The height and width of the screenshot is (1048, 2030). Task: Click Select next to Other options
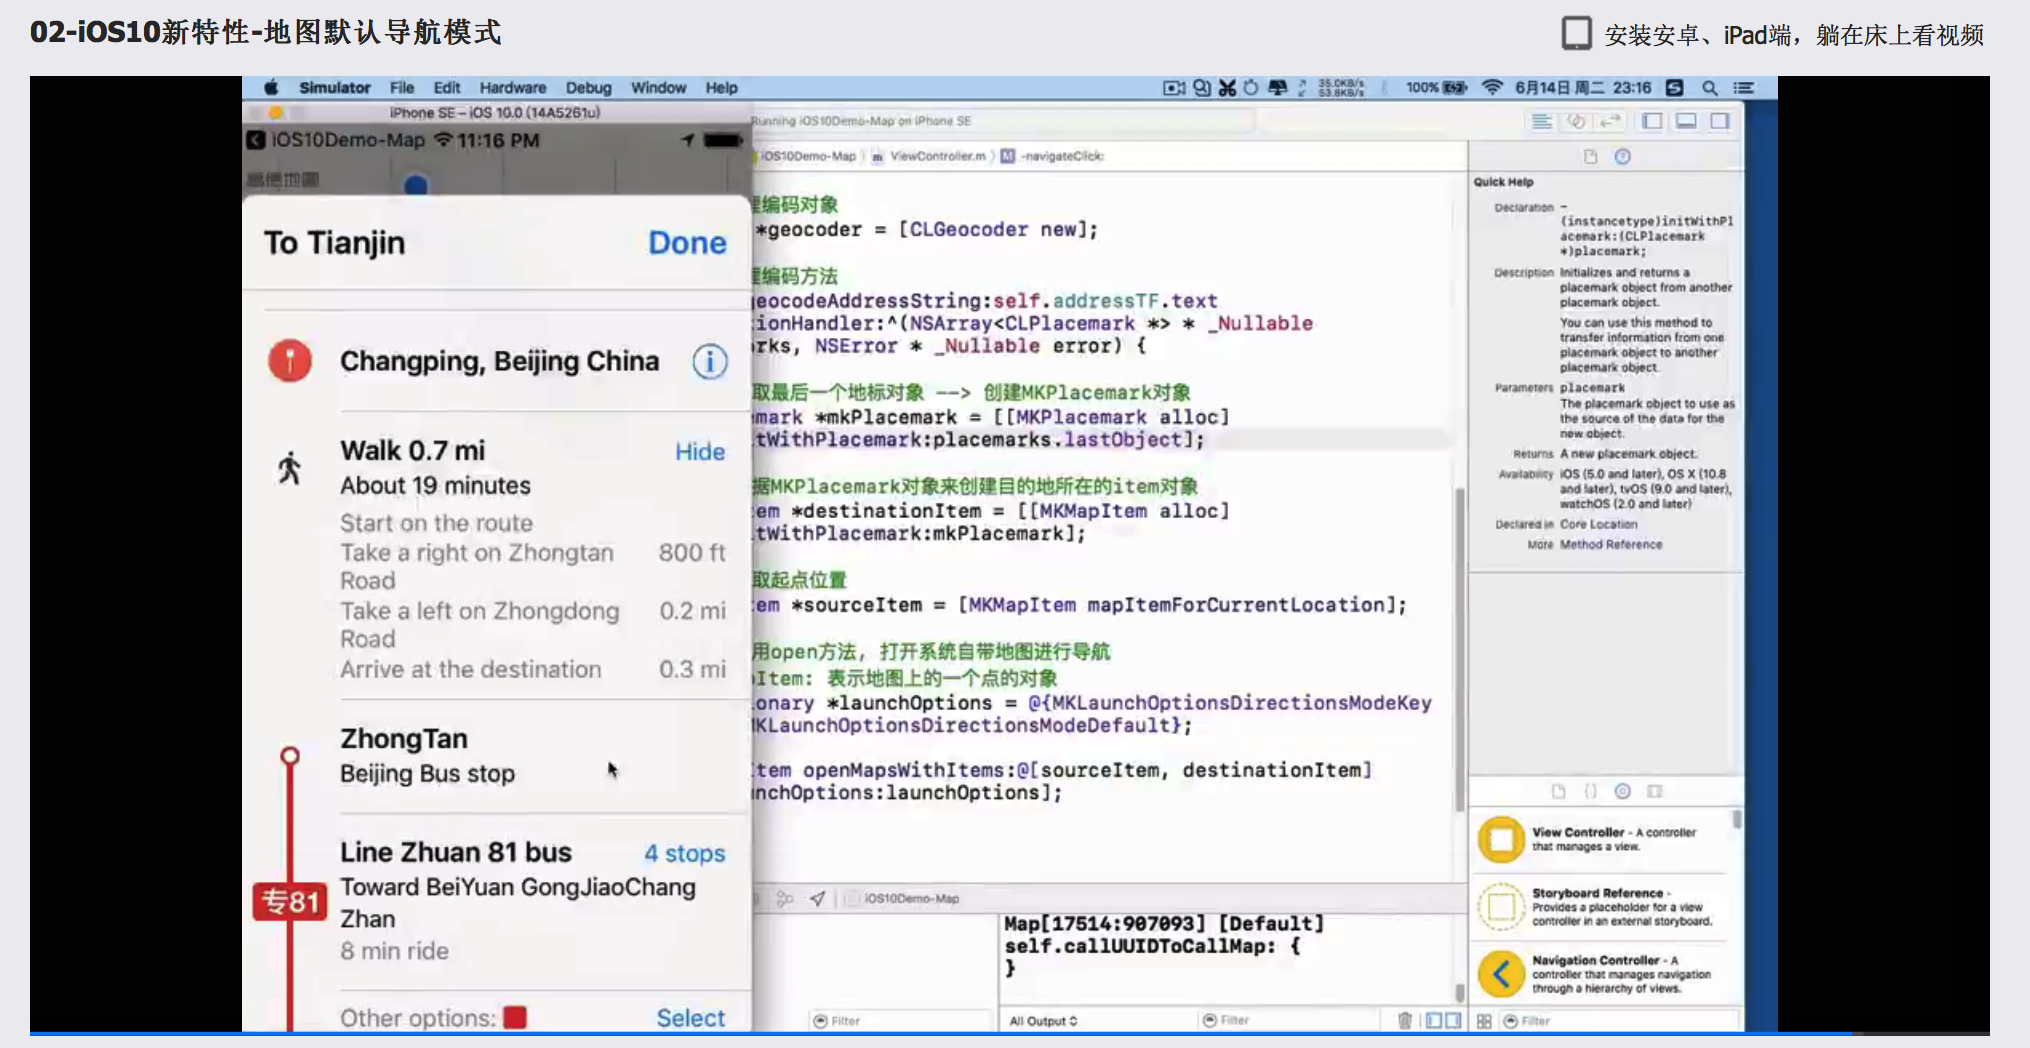tap(690, 1017)
